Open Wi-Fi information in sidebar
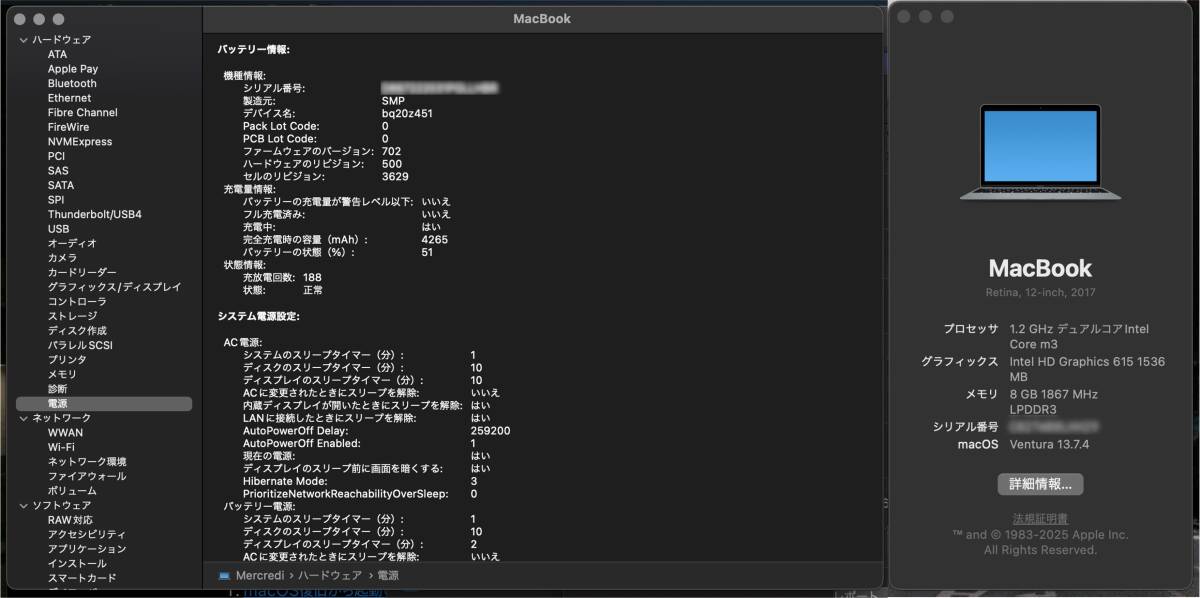 coord(61,447)
